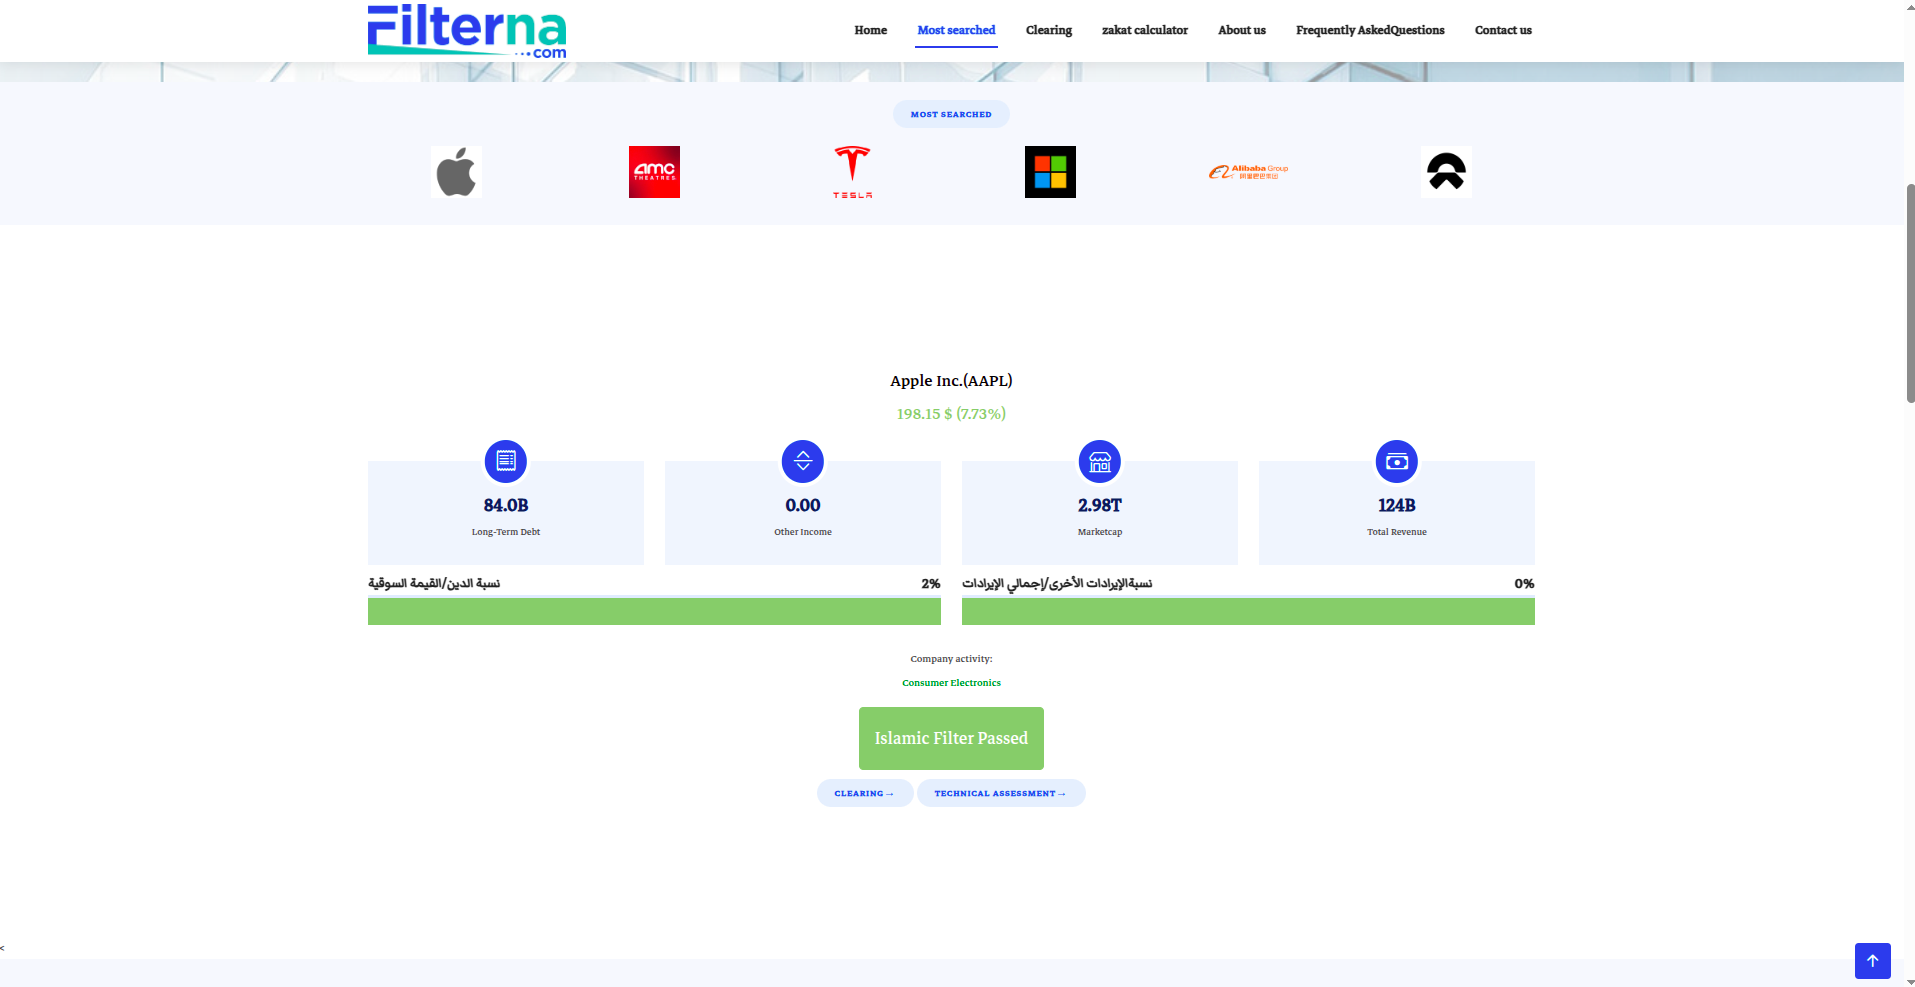Viewport: 1915px width, 987px height.
Task: Choose the Microsoft logo tile
Action: coord(1050,172)
